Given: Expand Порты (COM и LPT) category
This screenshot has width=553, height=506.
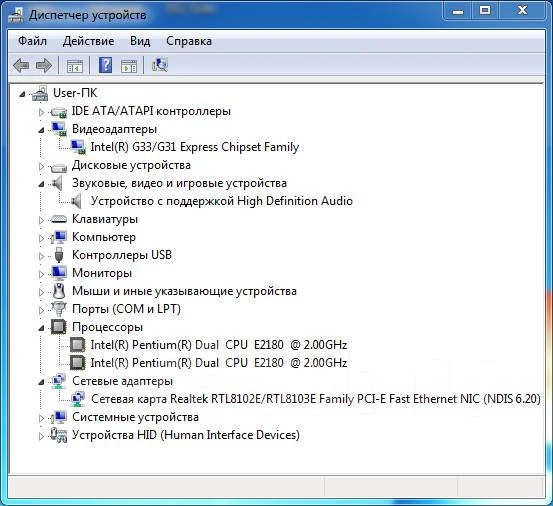Looking at the screenshot, I should point(41,310).
